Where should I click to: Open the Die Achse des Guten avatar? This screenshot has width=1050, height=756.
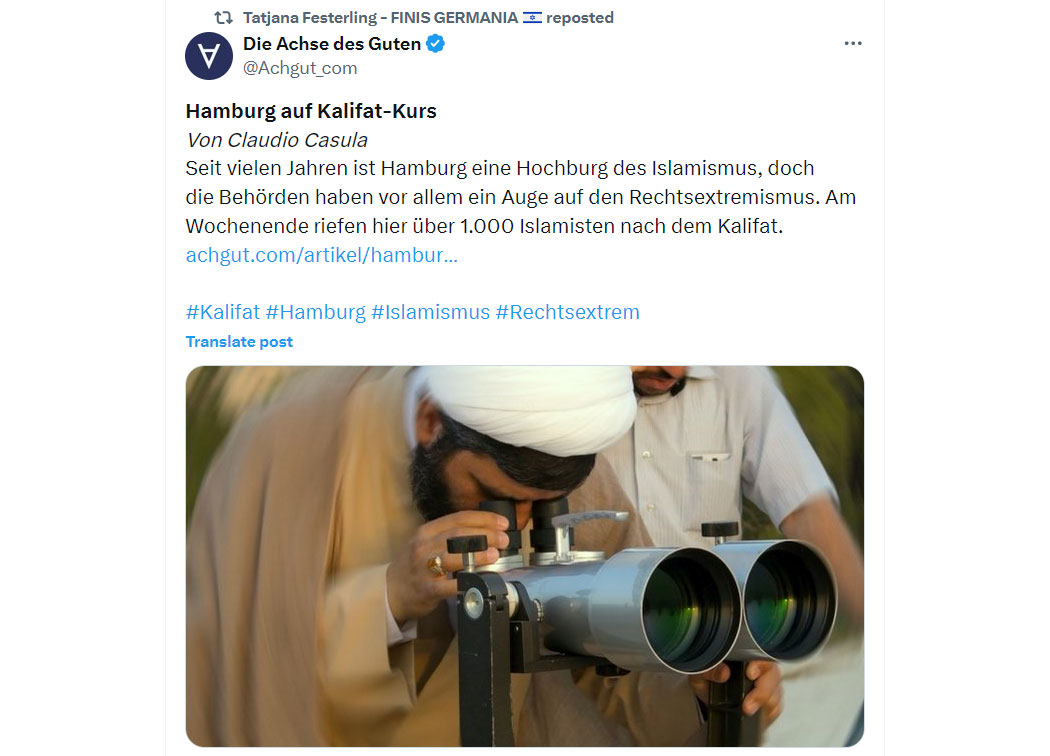(x=209, y=56)
